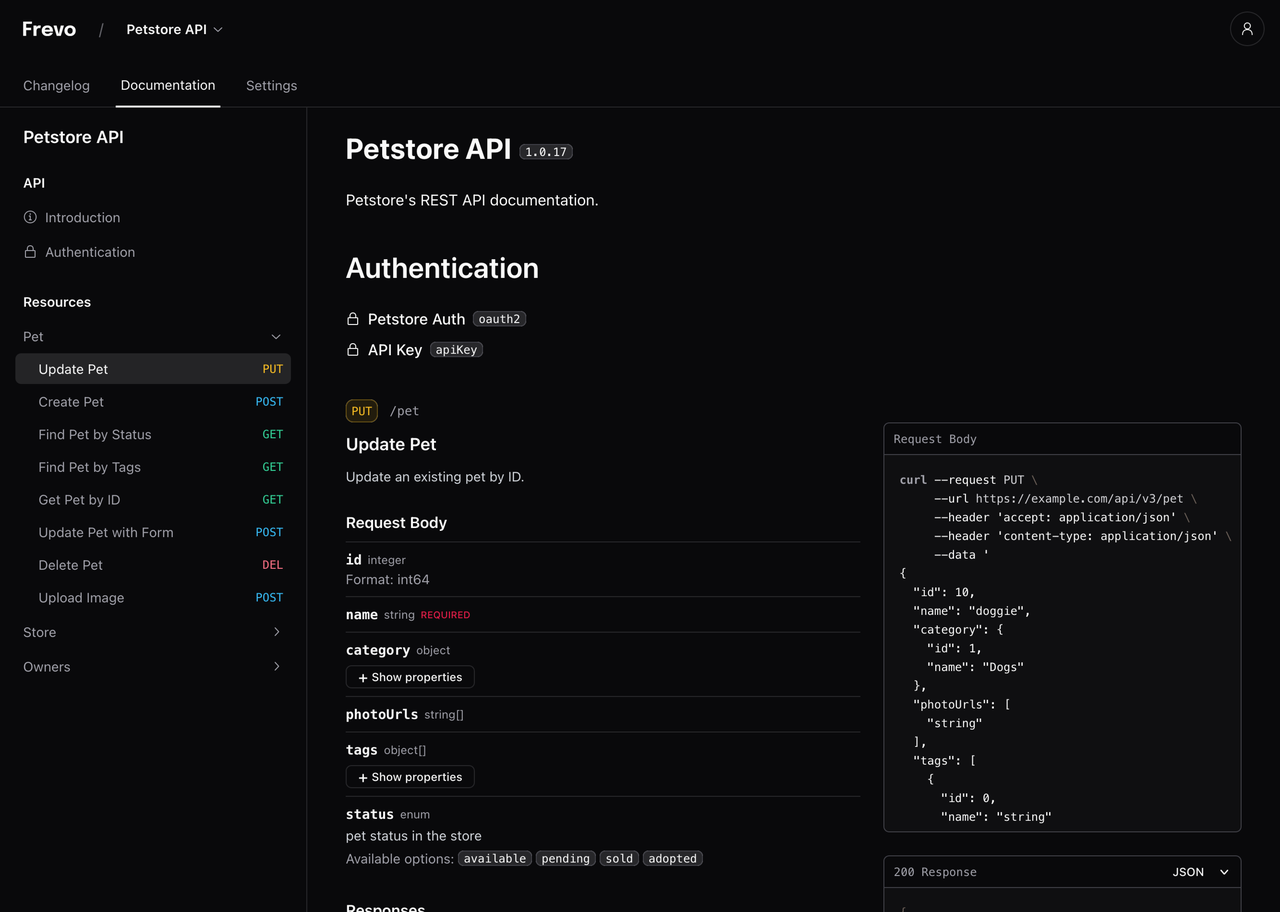Click the Authentication section heading

coord(442,268)
